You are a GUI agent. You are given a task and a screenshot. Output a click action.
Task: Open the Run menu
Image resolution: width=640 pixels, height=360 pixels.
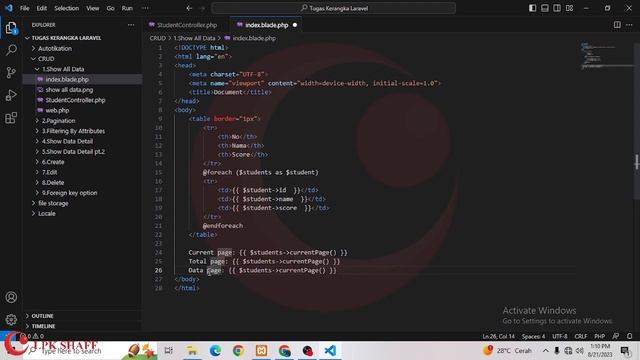(127, 8)
